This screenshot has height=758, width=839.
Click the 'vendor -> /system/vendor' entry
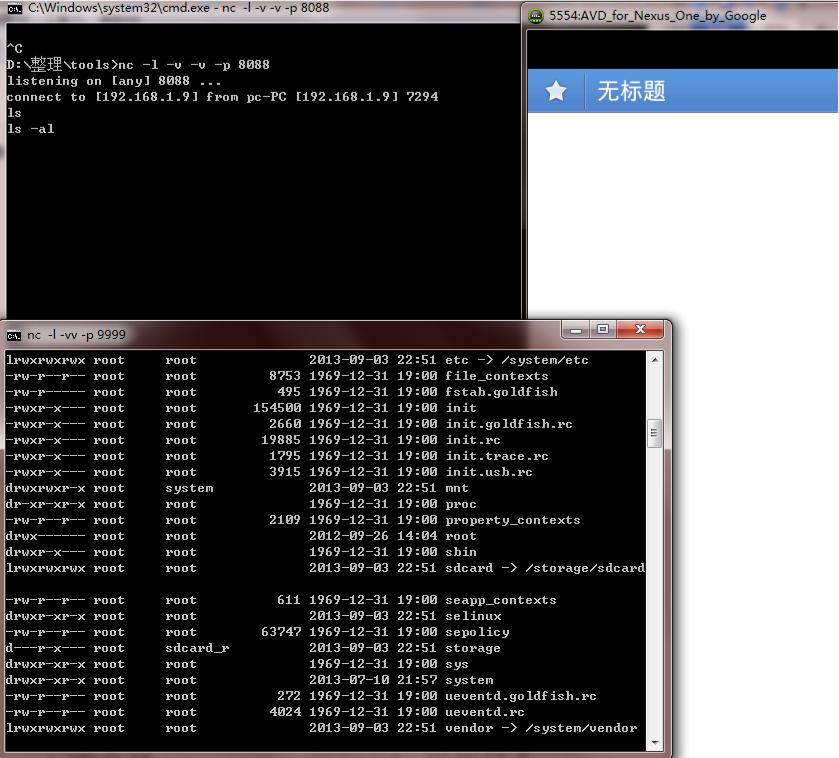(541, 729)
